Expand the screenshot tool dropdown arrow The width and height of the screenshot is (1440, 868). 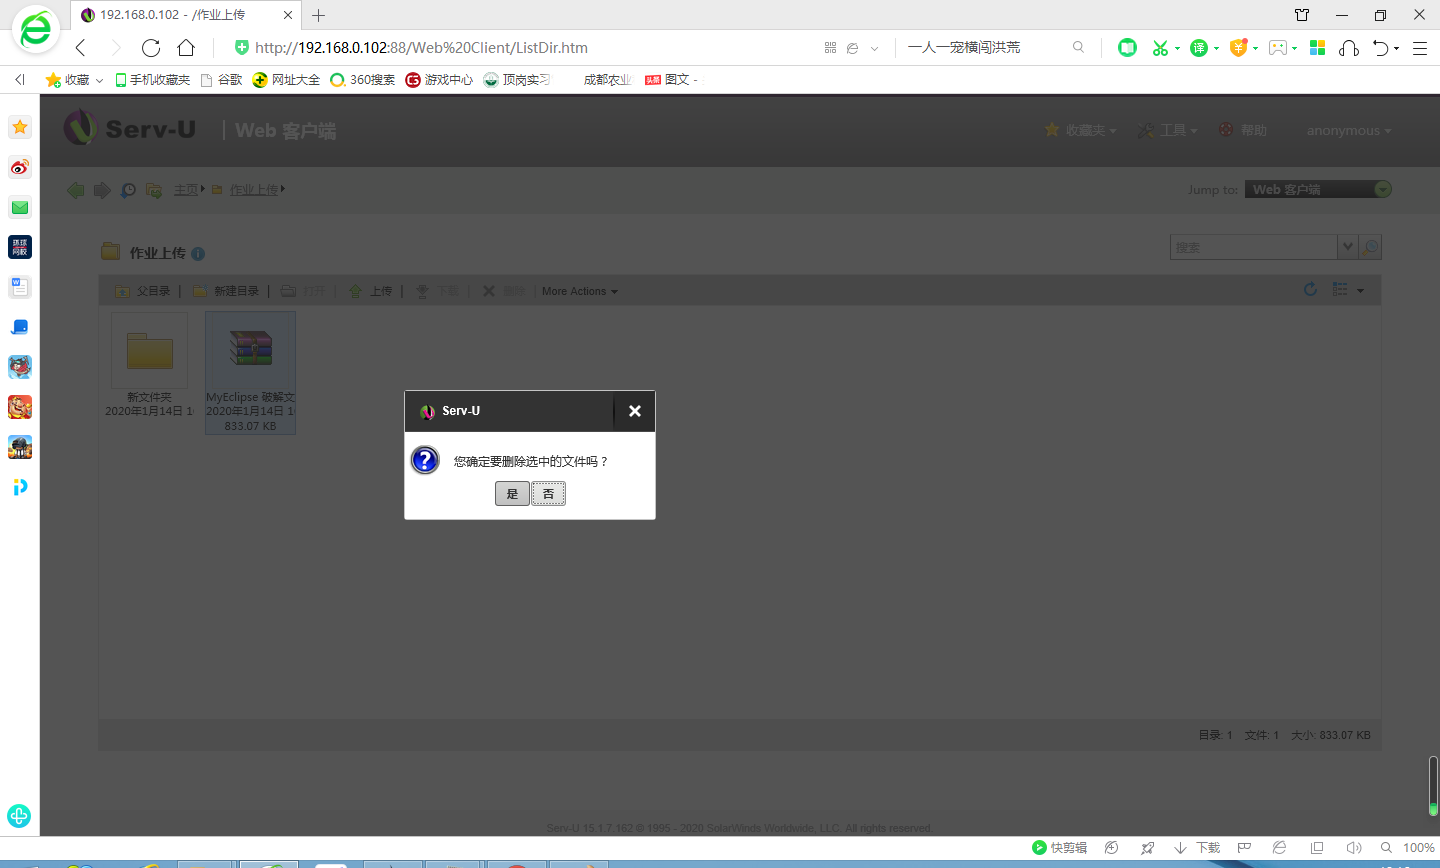click(x=1177, y=48)
